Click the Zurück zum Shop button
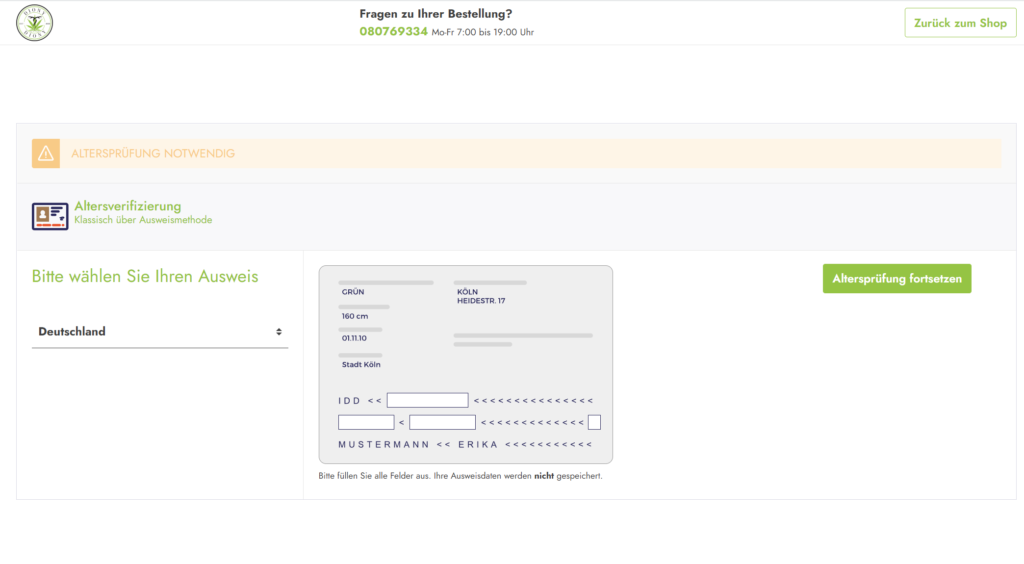The image size is (1024, 564). [960, 23]
